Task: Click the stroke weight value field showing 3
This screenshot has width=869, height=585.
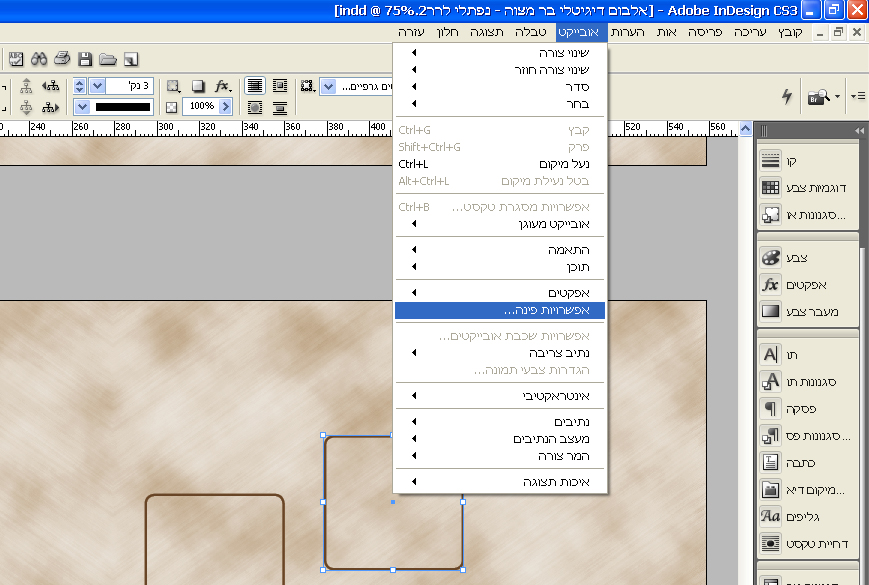Action: pos(129,86)
